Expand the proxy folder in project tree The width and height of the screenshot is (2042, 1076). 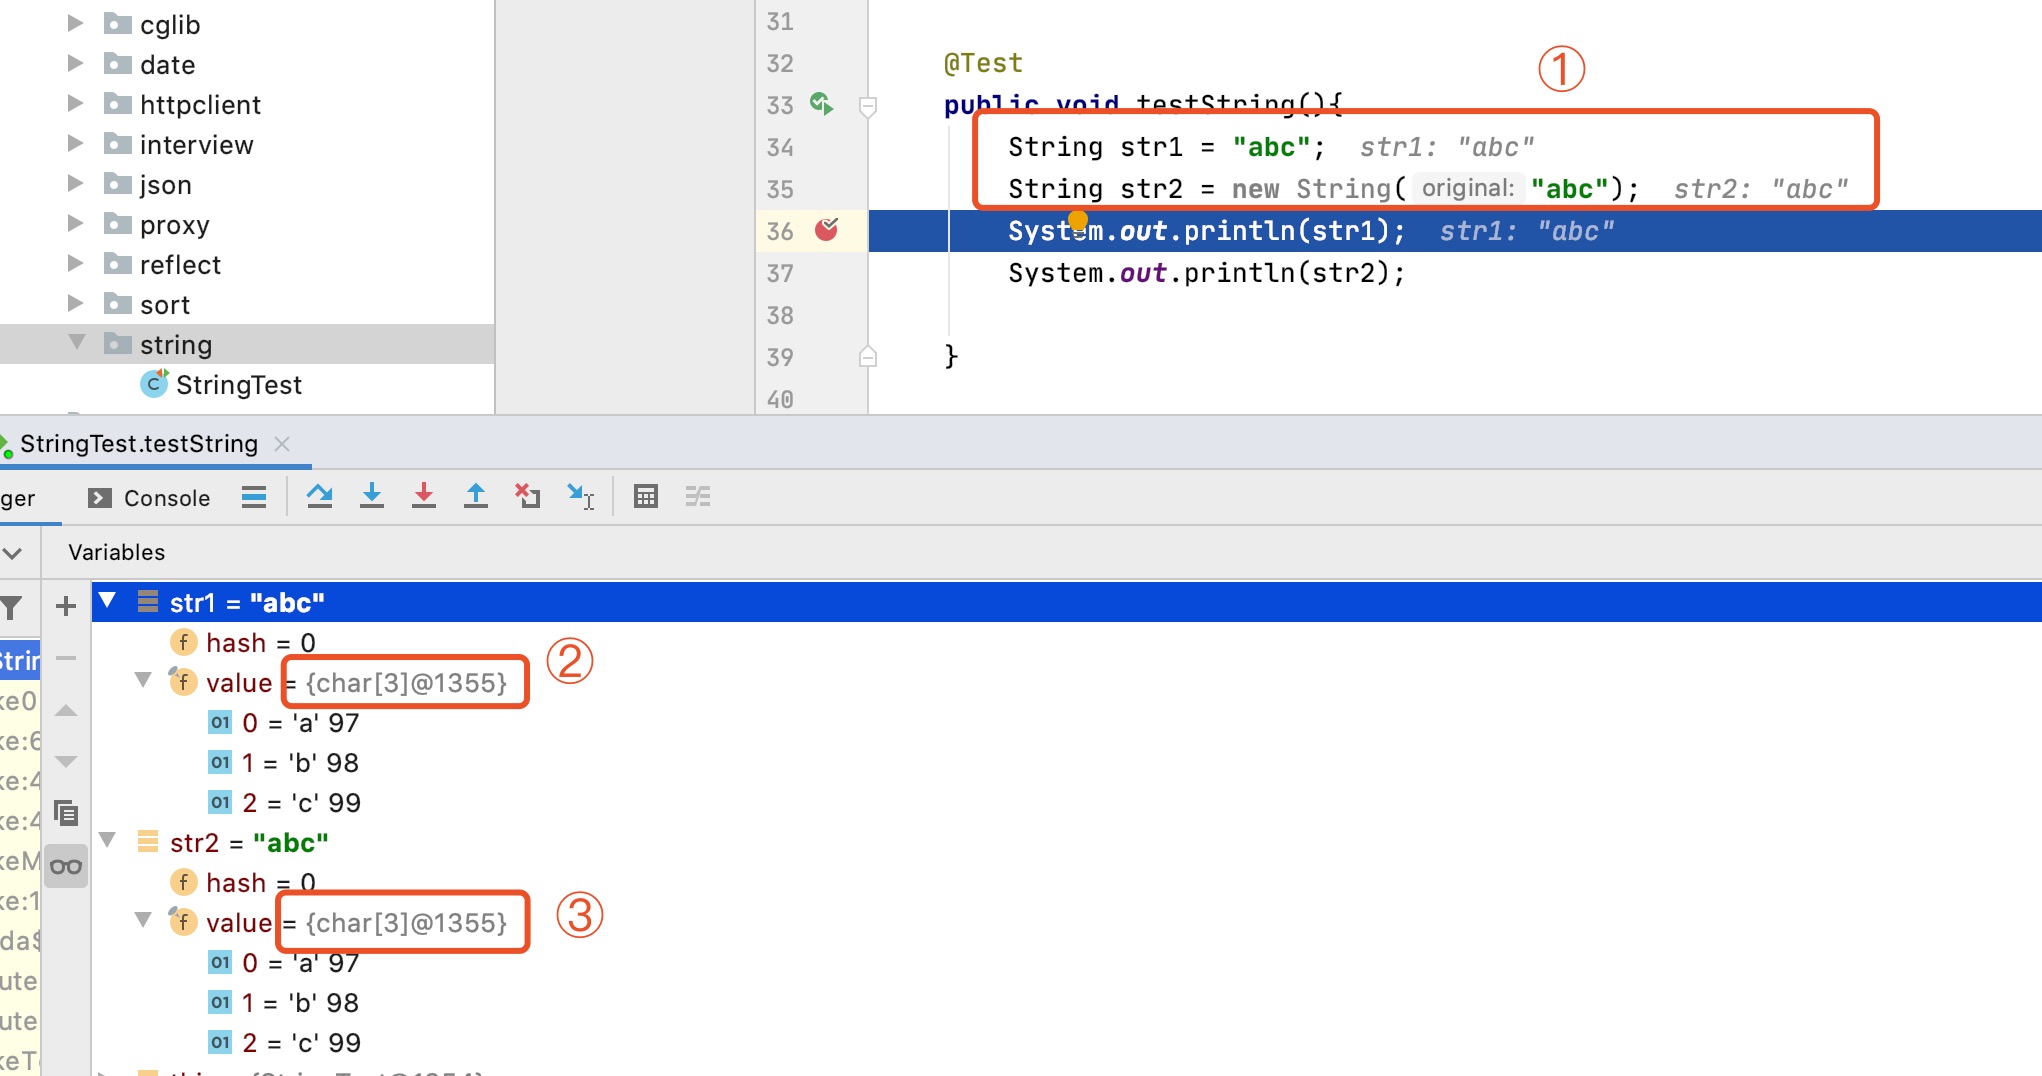tap(76, 222)
